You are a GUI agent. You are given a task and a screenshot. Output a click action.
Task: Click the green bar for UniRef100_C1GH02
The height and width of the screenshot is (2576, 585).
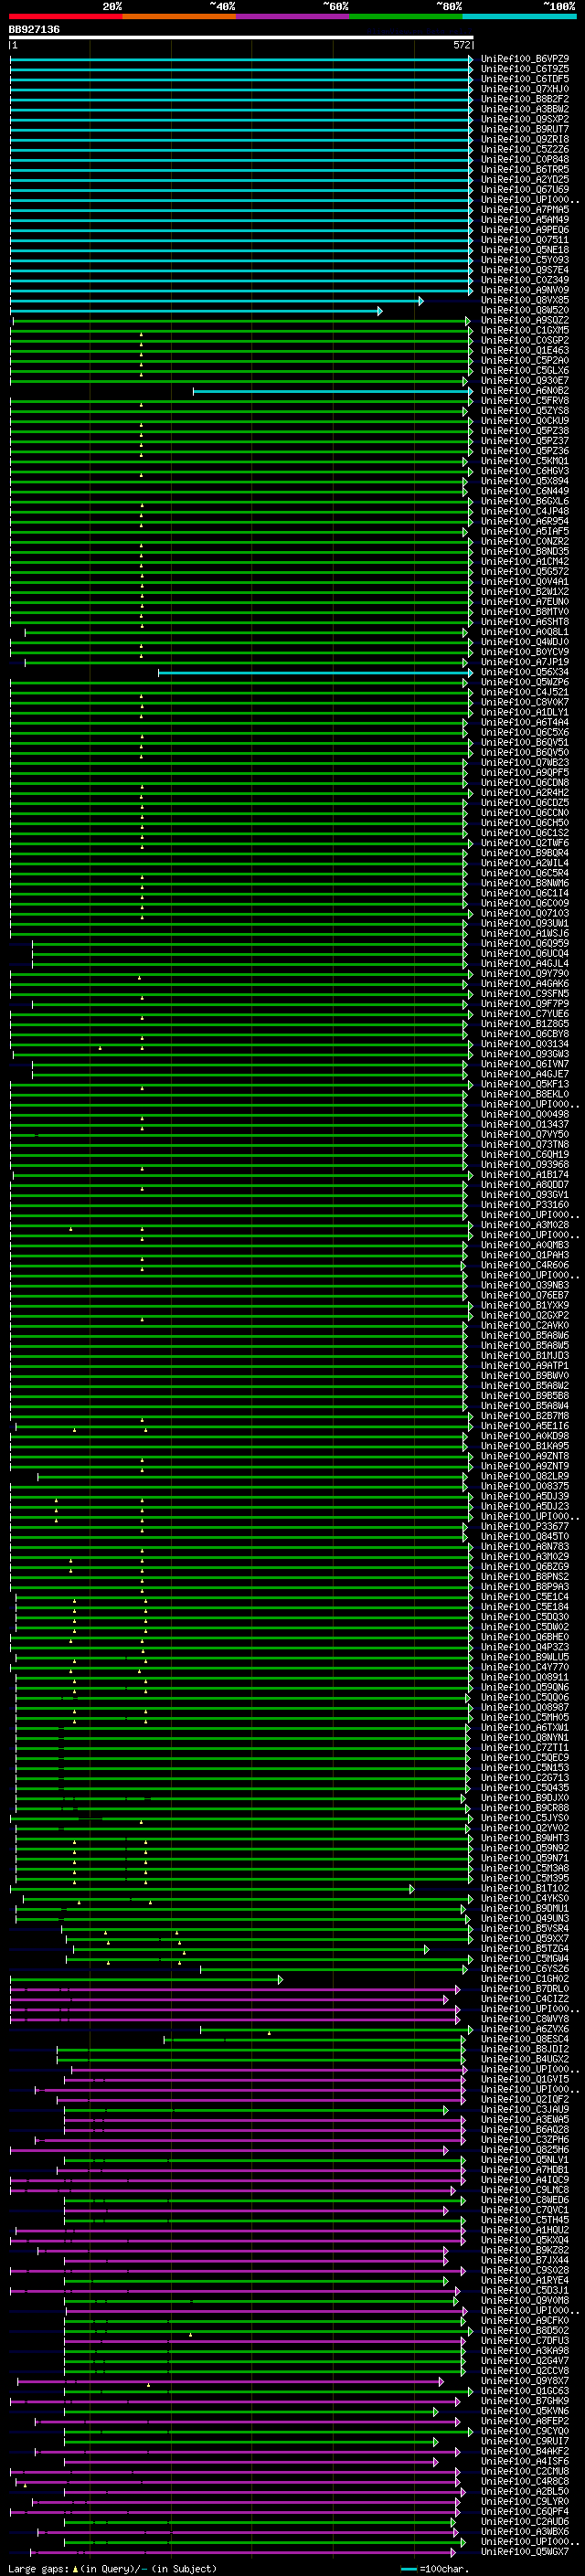click(146, 1979)
